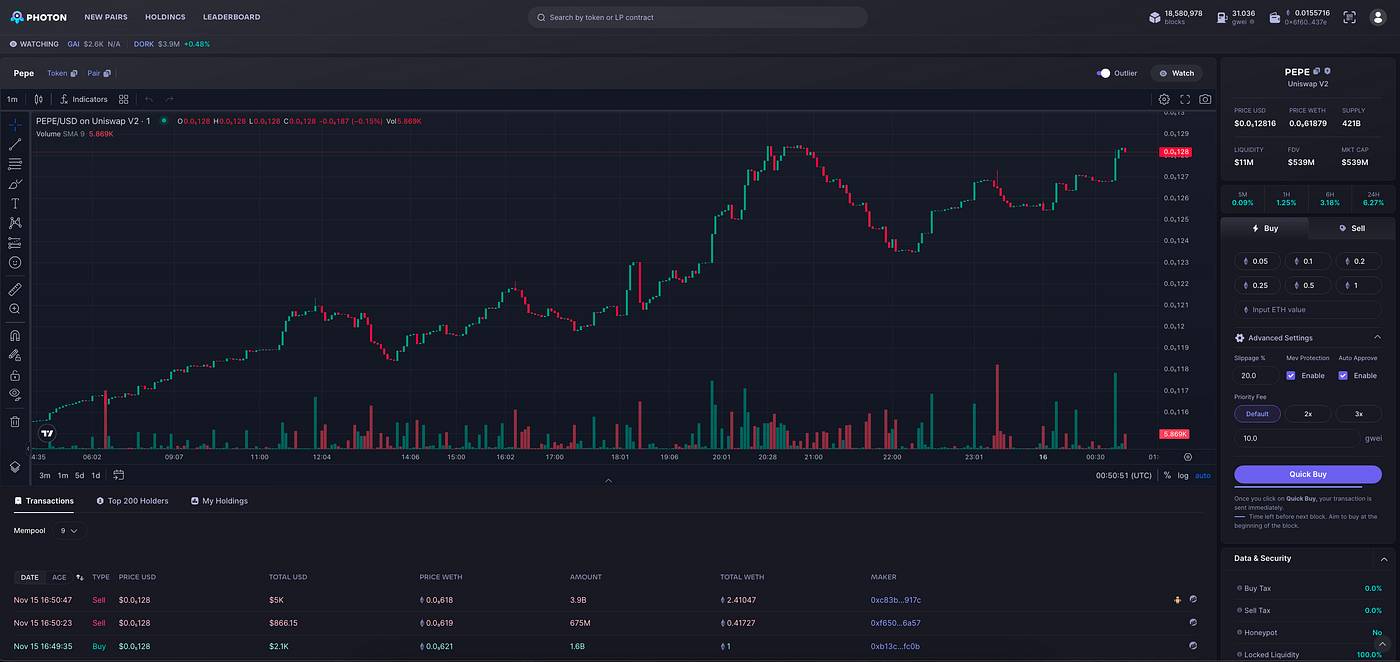Collapse the Data & Security section
1400x662 pixels.
1383,559
